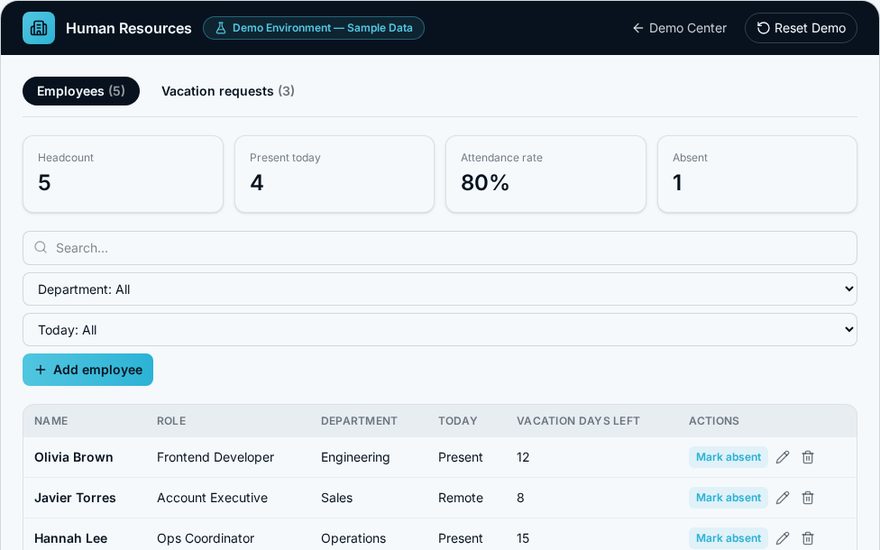Switch to the Employees tab
The image size is (880, 550).
pyautogui.click(x=81, y=91)
